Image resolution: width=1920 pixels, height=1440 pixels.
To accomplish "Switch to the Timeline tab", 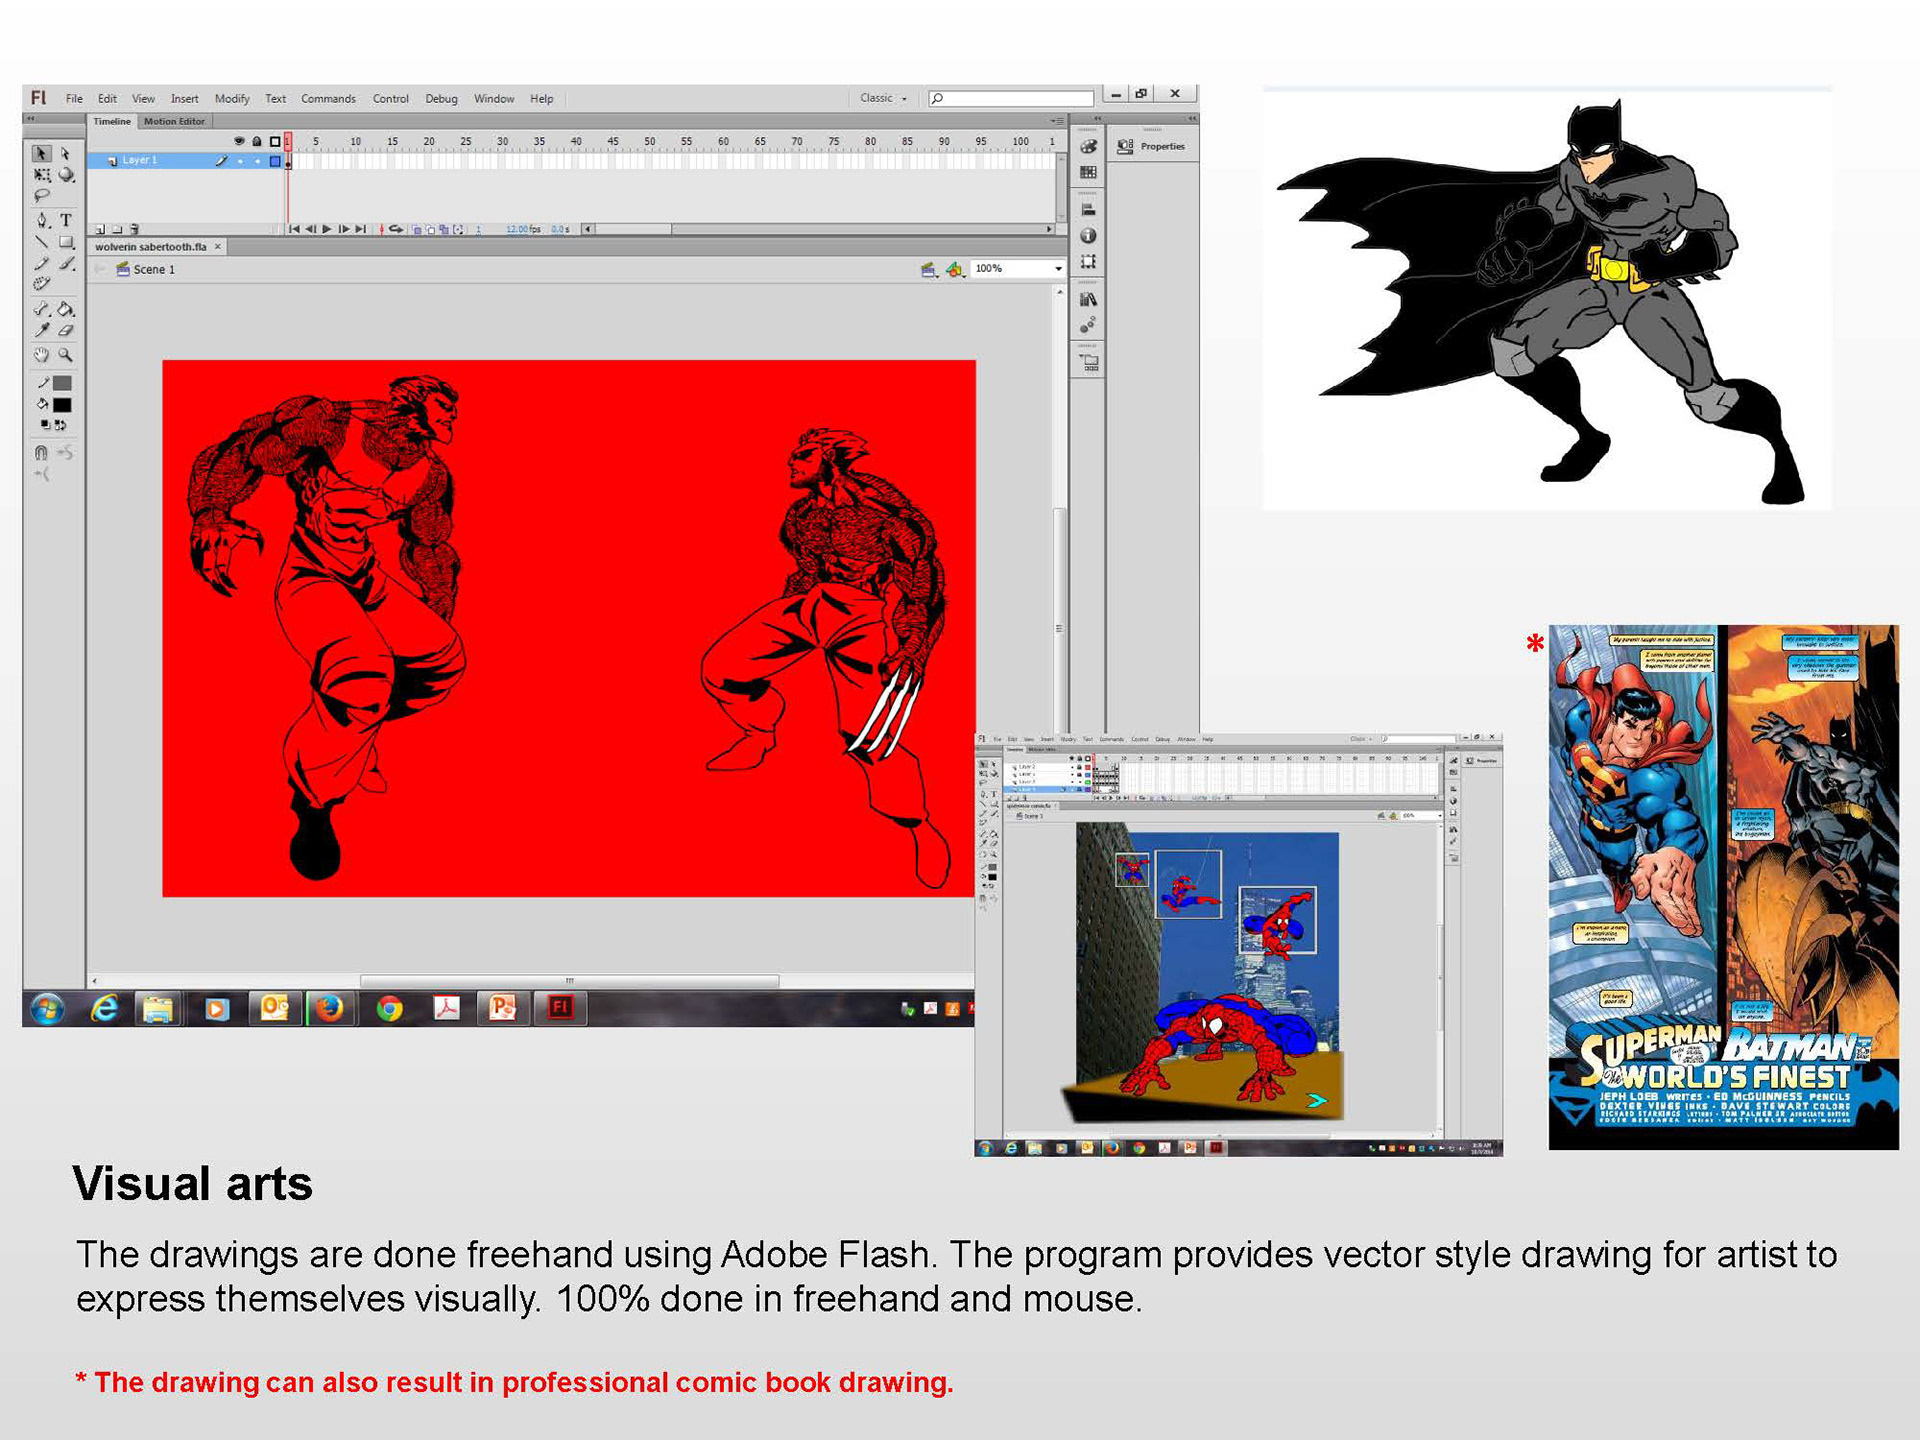I will (112, 121).
